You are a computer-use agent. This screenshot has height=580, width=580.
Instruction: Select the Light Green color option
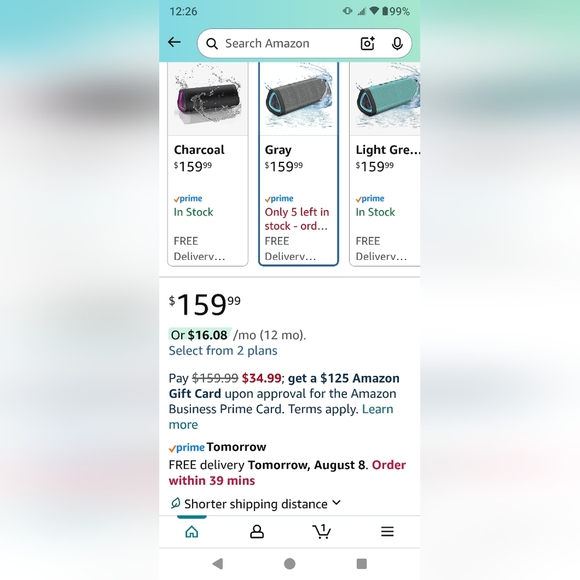pos(385,164)
